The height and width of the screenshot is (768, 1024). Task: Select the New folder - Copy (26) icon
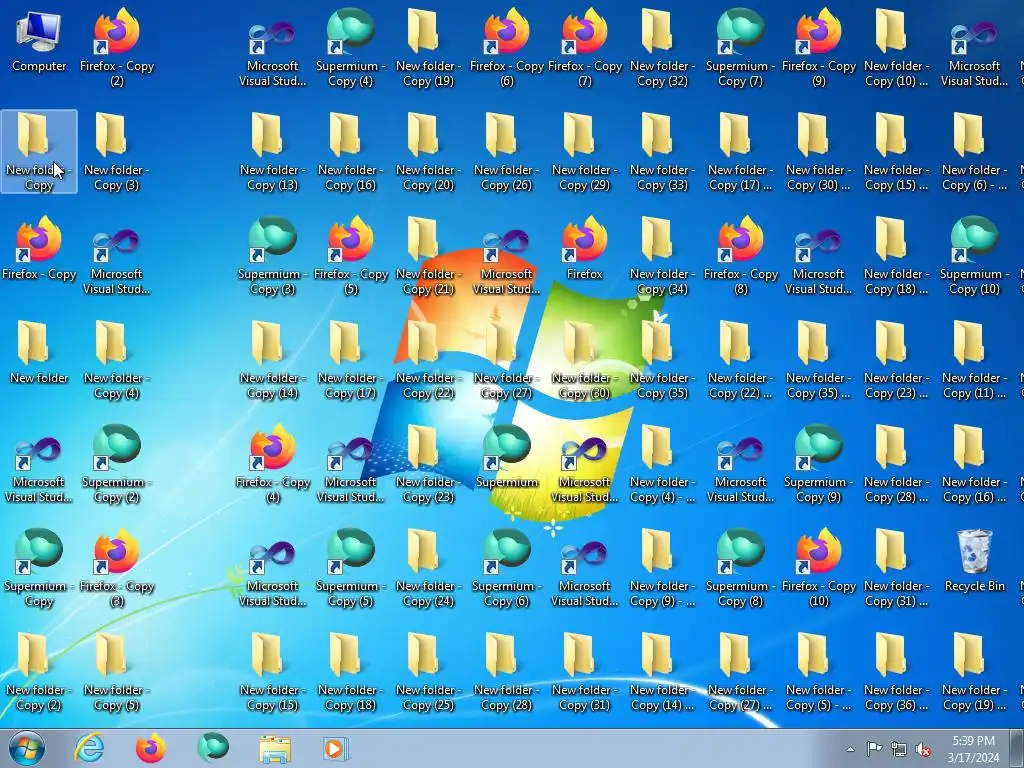(x=507, y=152)
